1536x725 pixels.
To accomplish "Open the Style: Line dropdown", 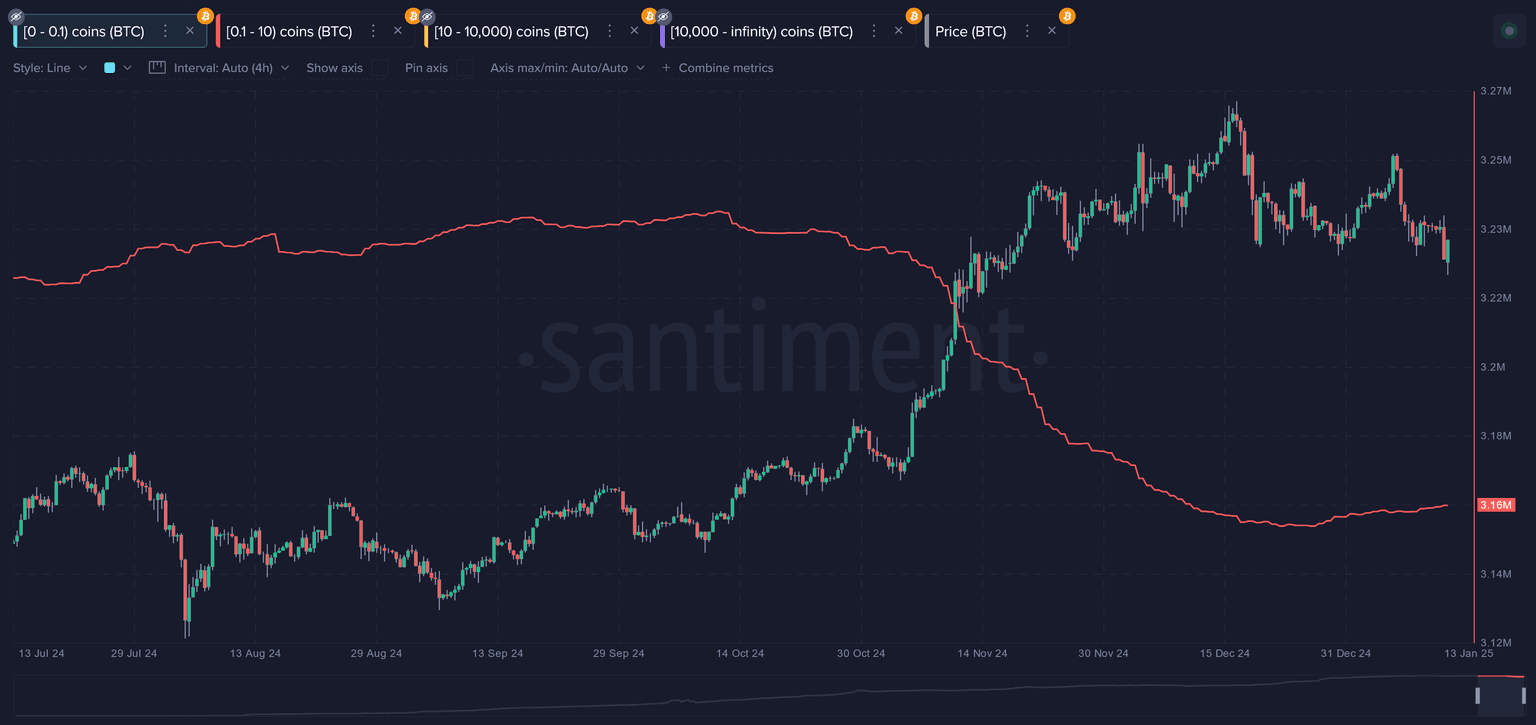I will [x=50, y=68].
